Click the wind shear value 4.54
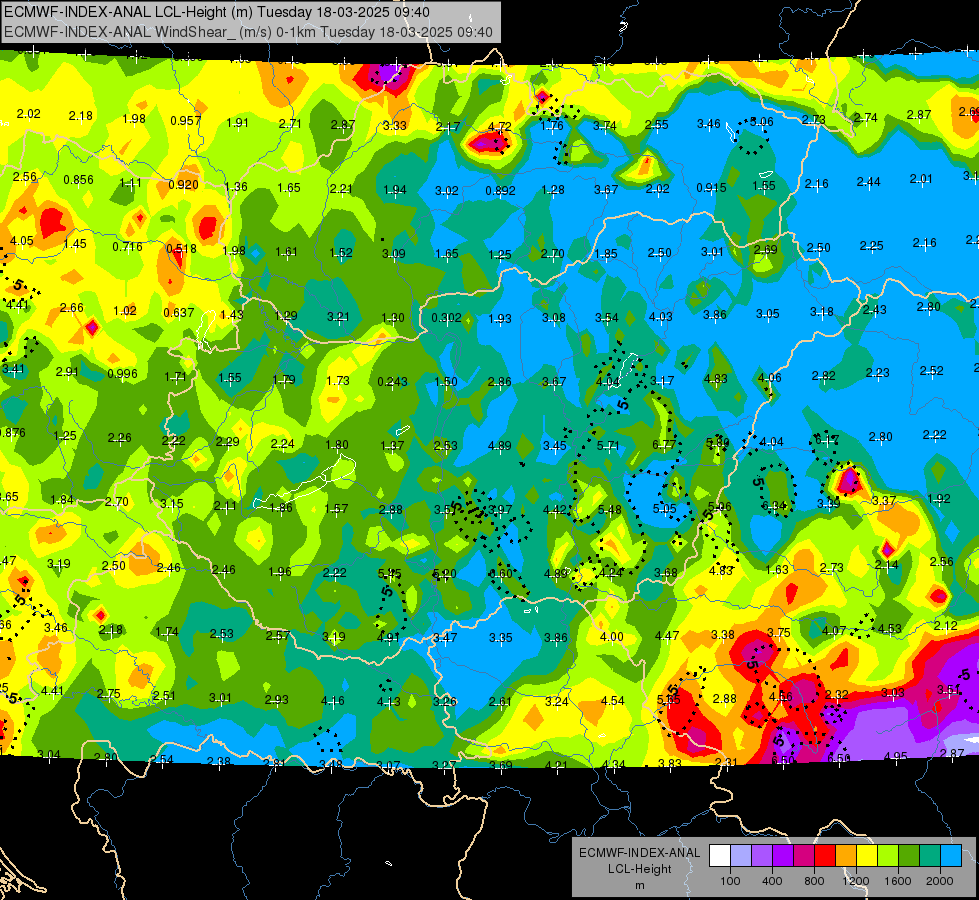 tap(612, 700)
